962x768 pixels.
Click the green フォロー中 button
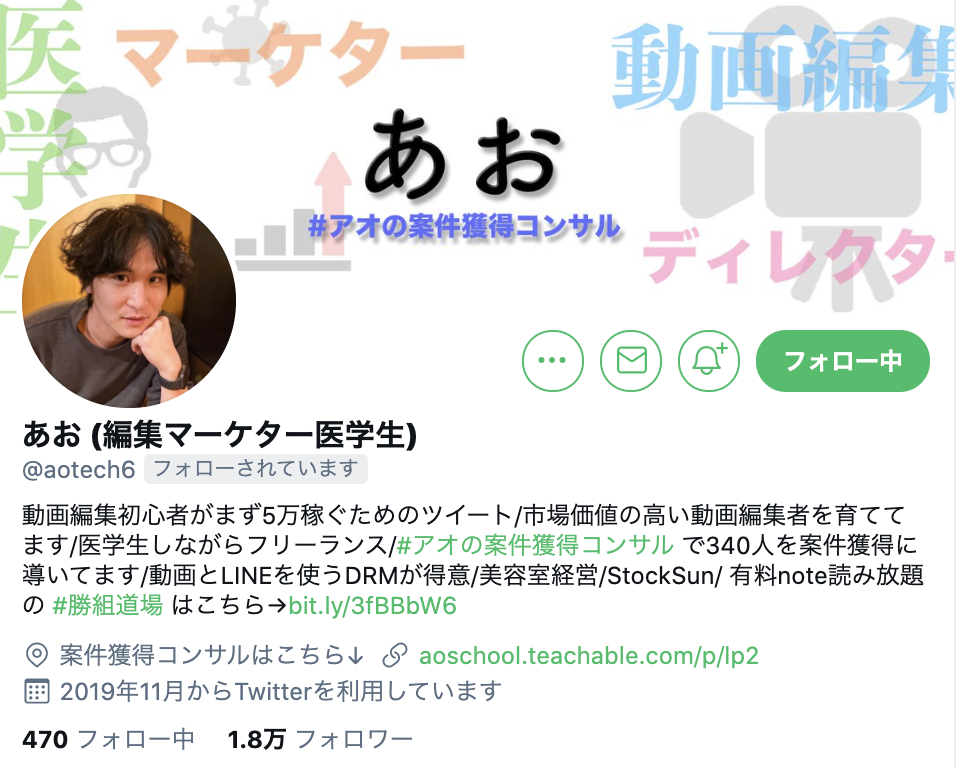[x=843, y=361]
